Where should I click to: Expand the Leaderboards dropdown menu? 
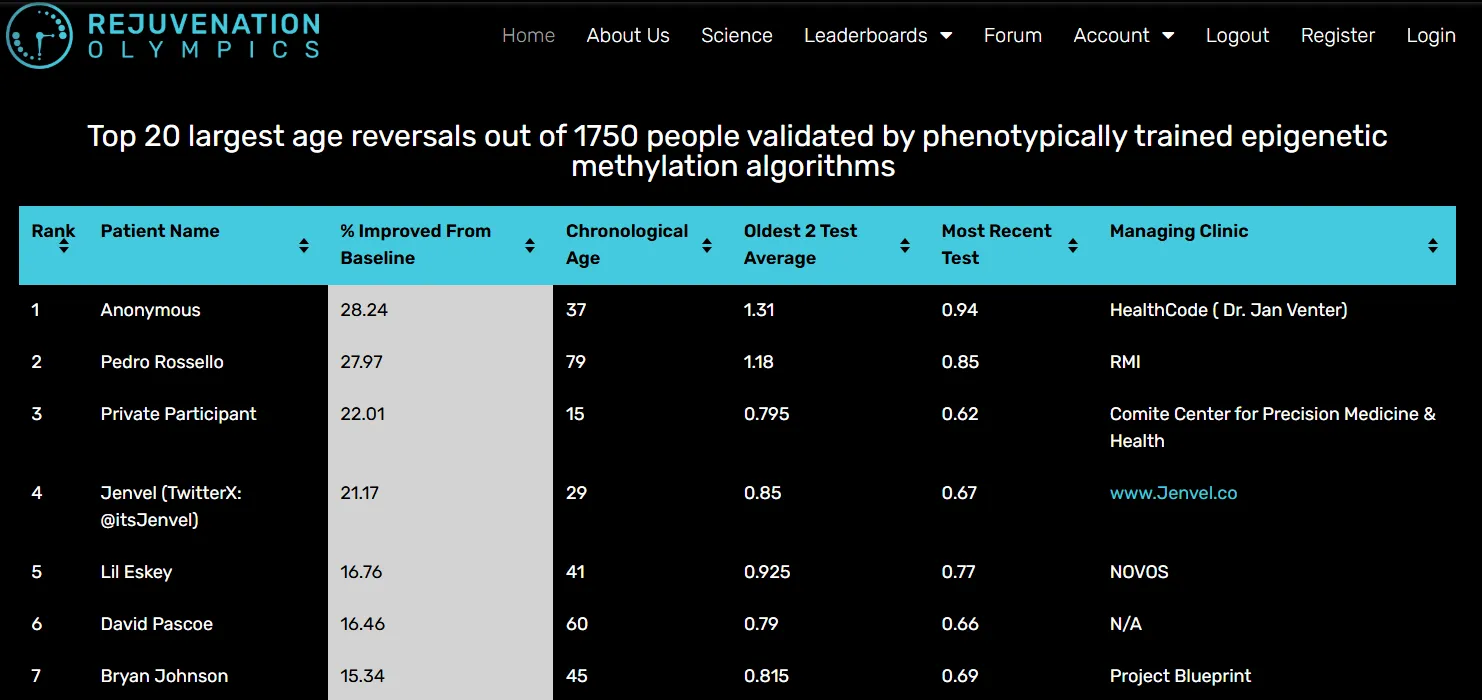pyautogui.click(x=878, y=35)
